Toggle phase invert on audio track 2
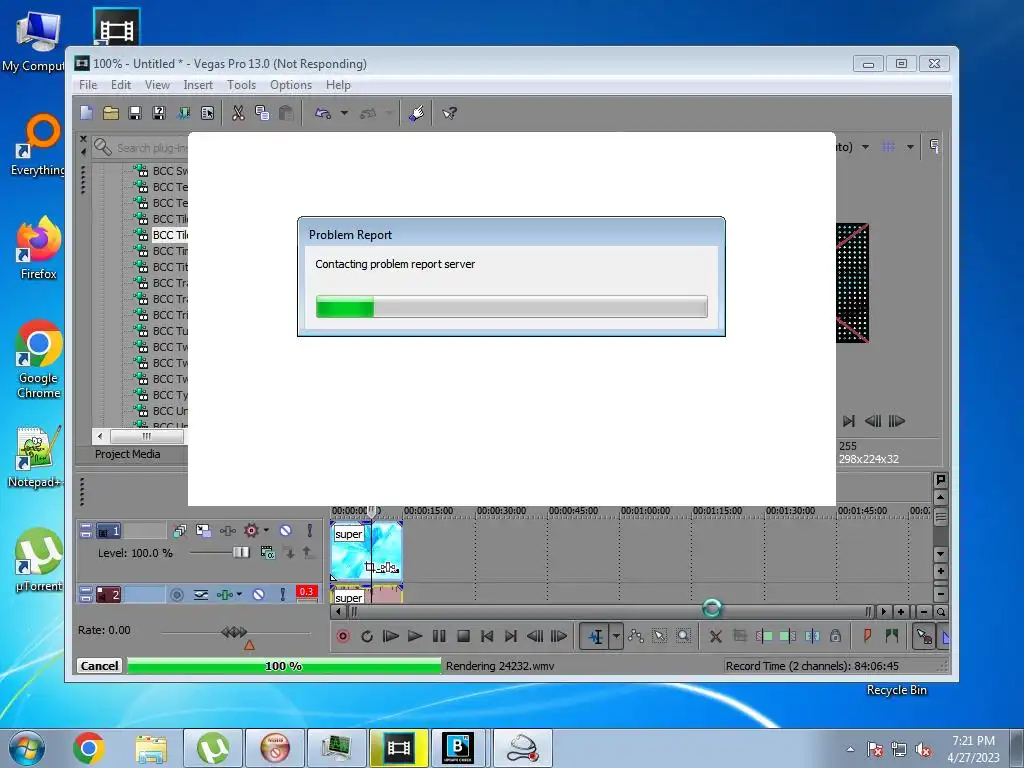 (201, 594)
